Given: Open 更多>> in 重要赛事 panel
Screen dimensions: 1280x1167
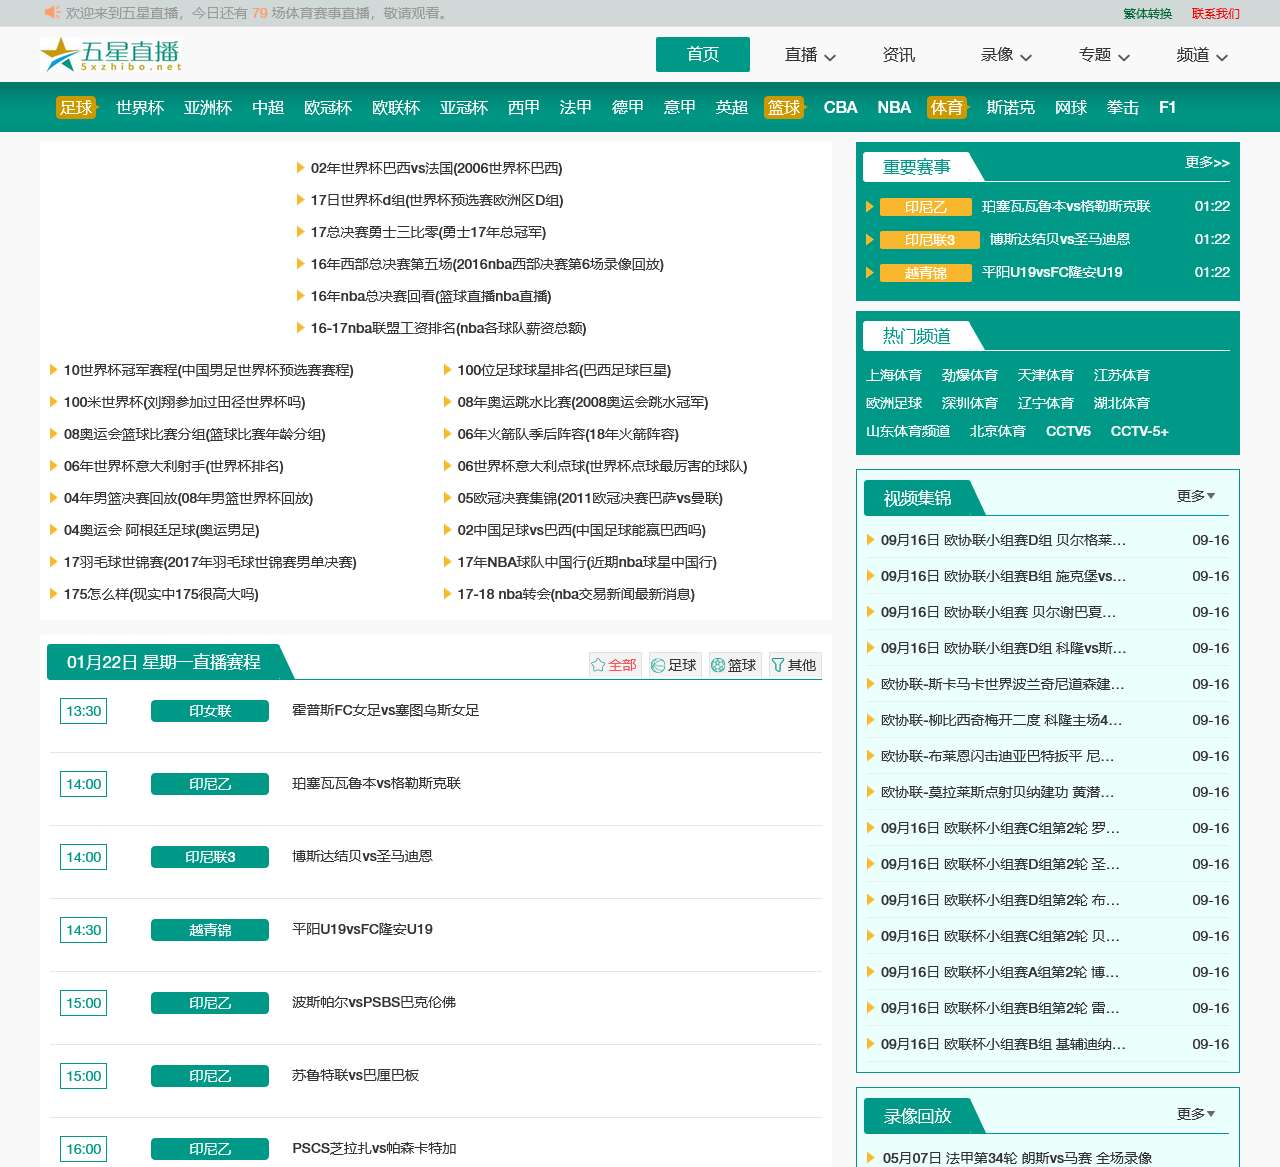Looking at the screenshot, I should [x=1207, y=162].
